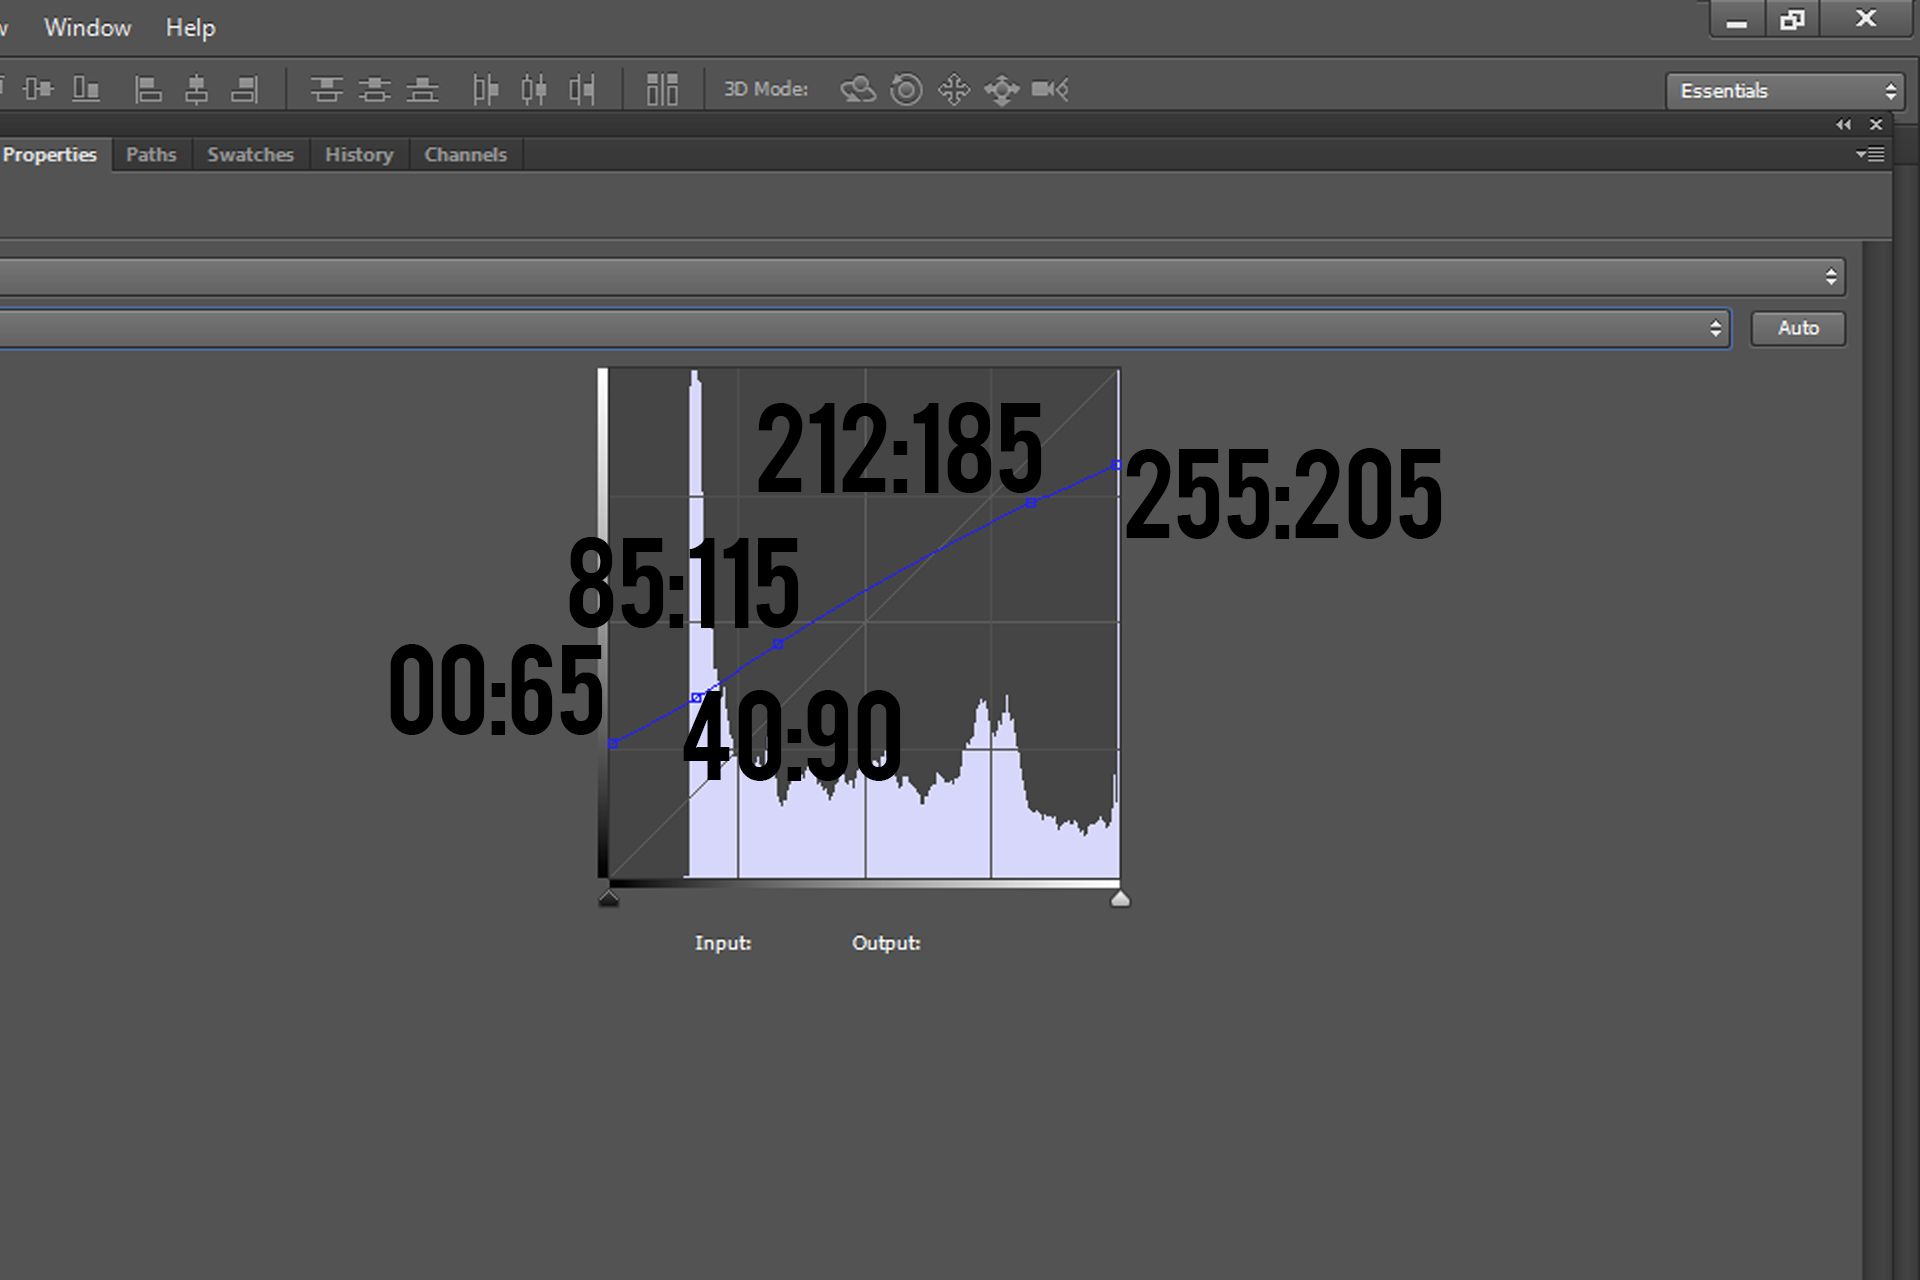This screenshot has width=1920, height=1280.
Task: Collapse the panel using double-arrow icon
Action: click(x=1843, y=125)
